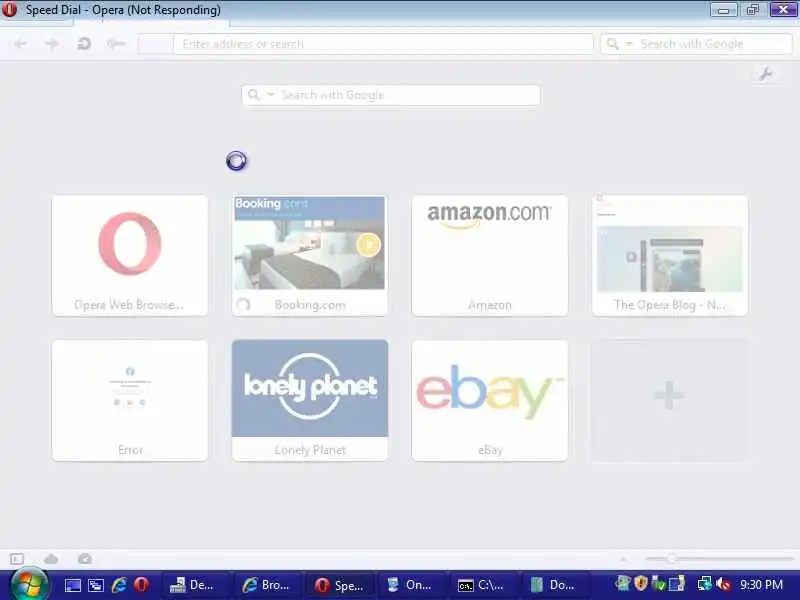Toggle the panels icon in status bar
The height and width of the screenshot is (600, 800).
pos(17,559)
